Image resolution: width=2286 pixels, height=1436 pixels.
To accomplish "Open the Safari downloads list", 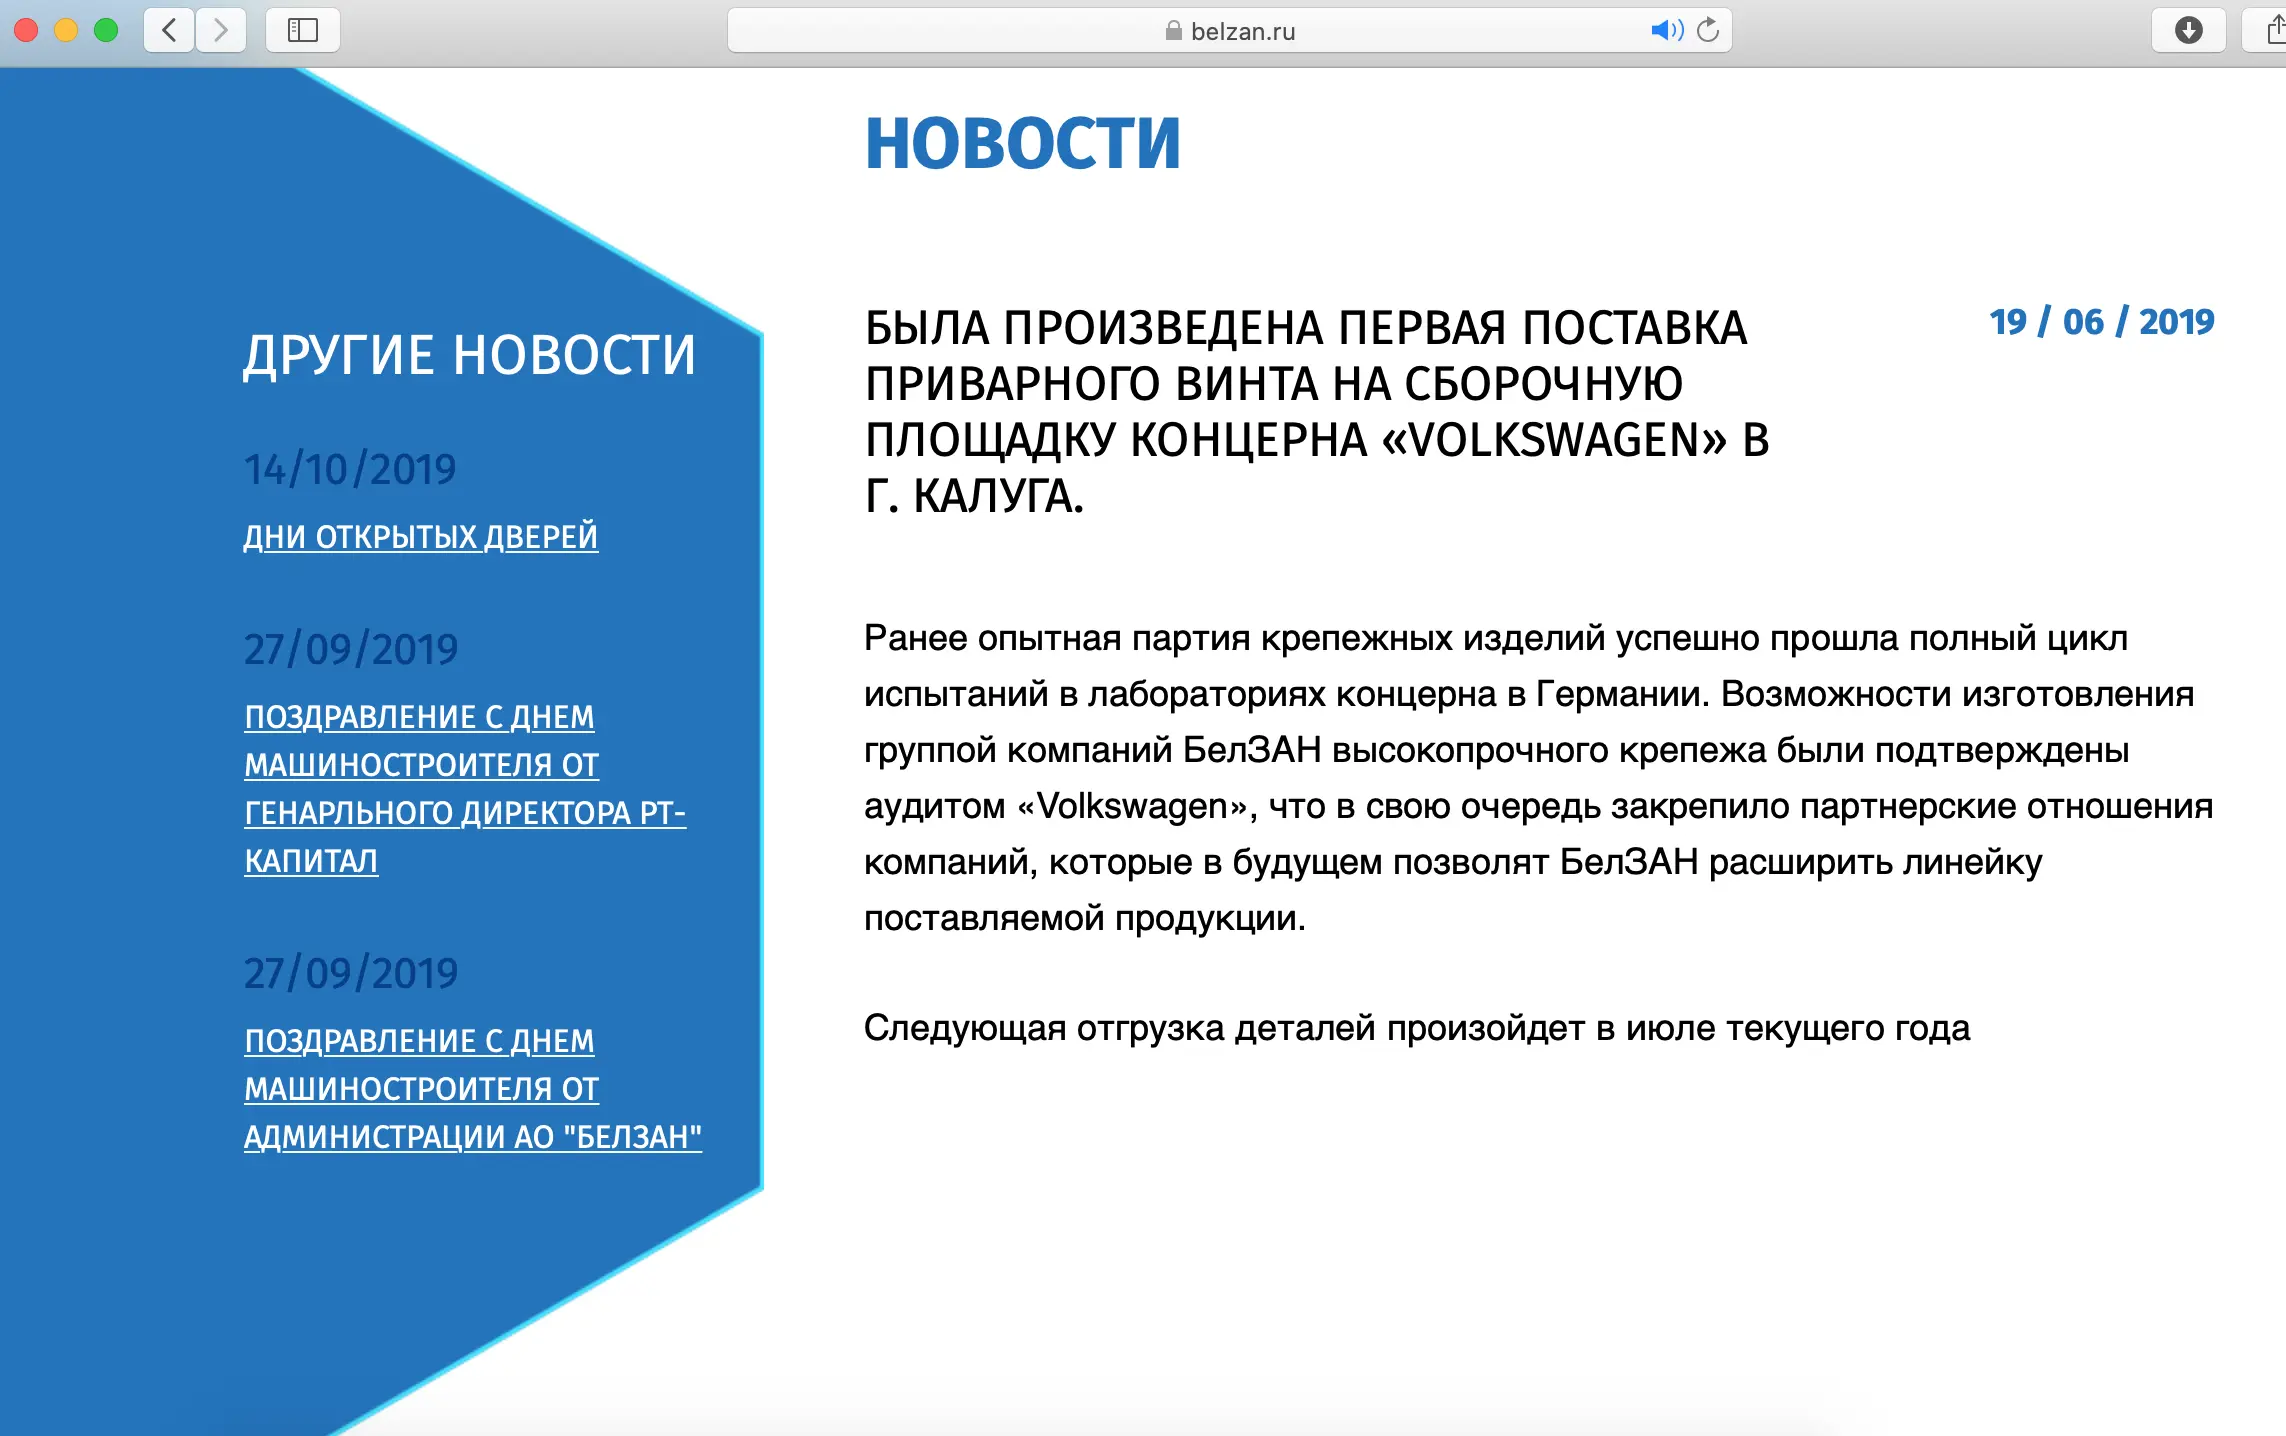I will [x=2189, y=30].
